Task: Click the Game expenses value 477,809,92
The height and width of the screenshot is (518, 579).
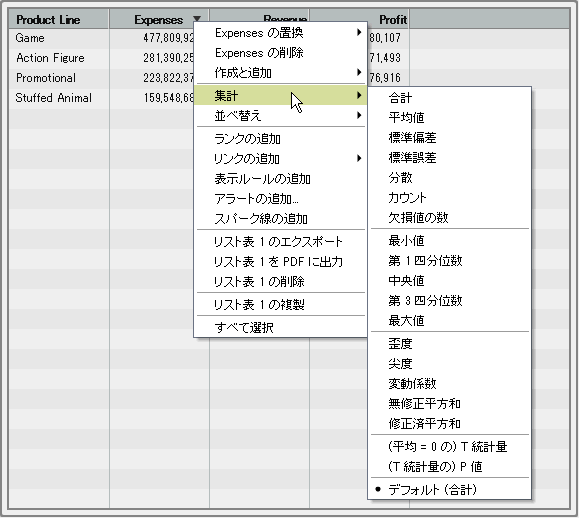Action: [x=169, y=38]
